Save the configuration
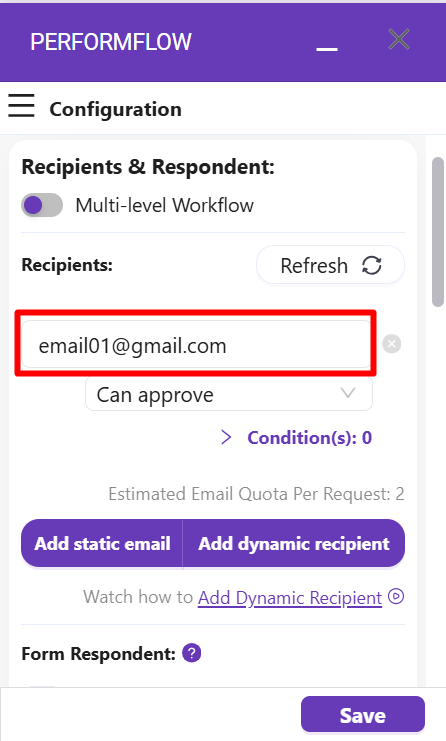 [363, 714]
